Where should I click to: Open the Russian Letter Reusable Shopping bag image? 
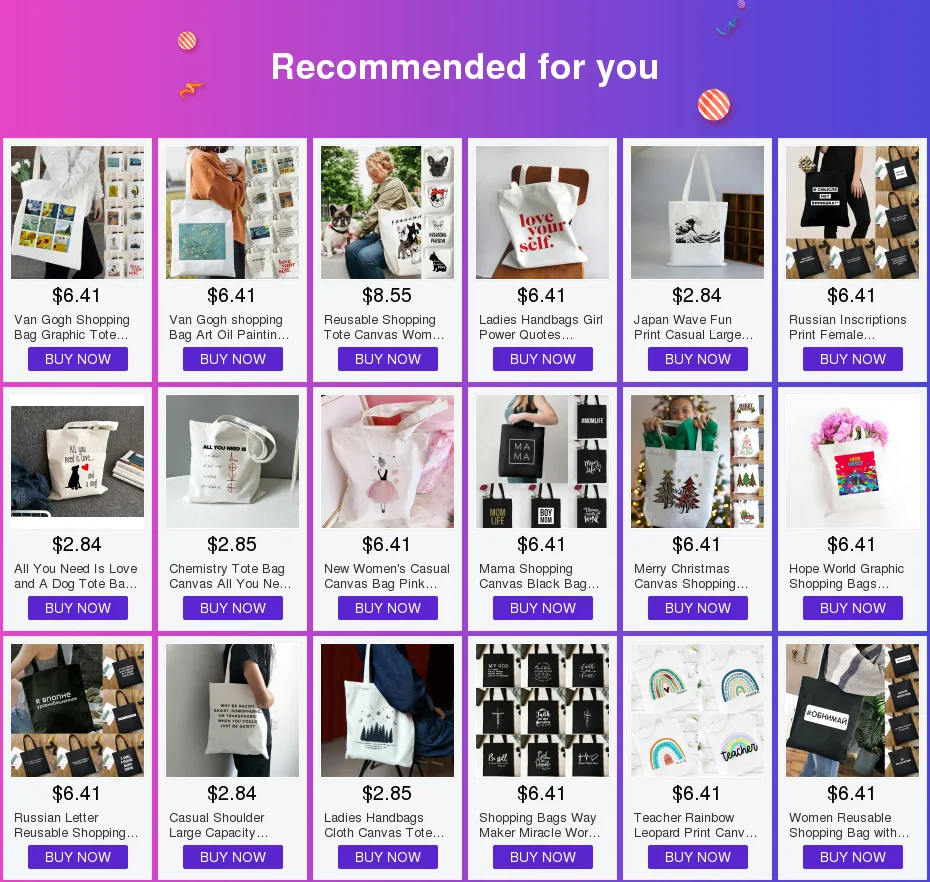[x=77, y=711]
